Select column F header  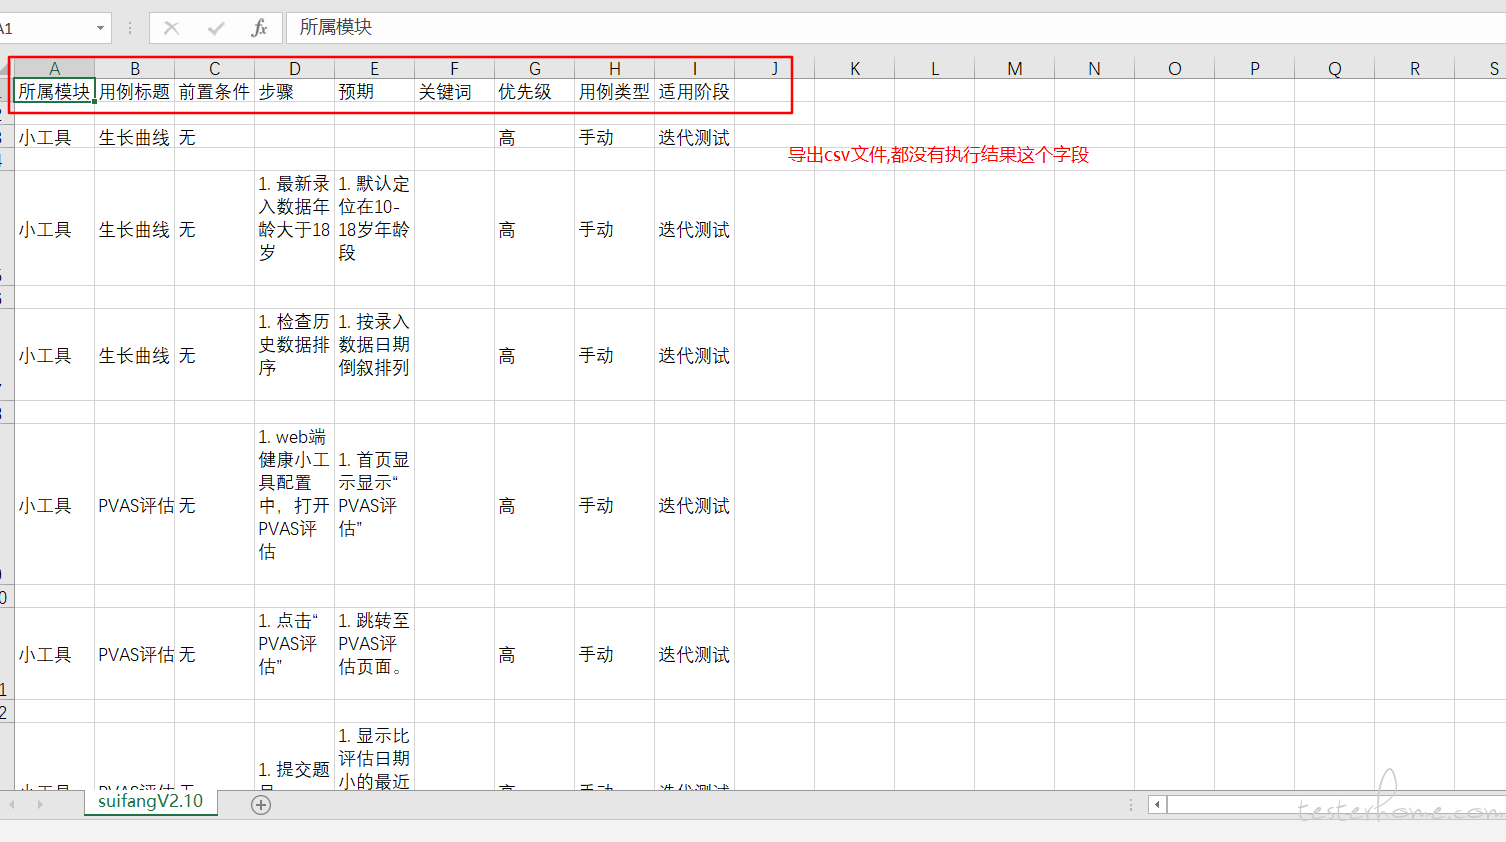[x=455, y=68]
